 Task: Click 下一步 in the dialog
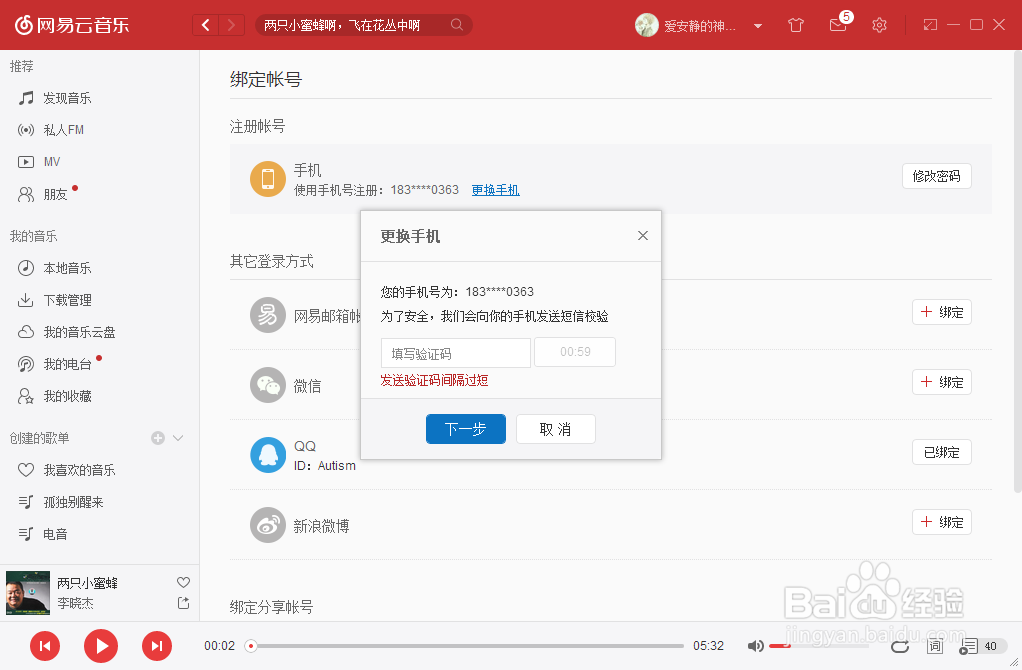(x=466, y=429)
